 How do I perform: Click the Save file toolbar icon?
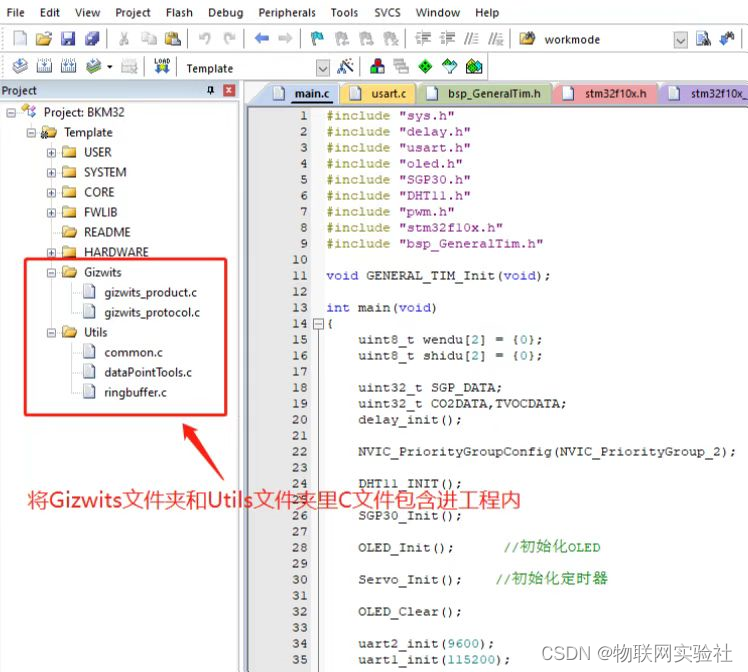(68, 39)
